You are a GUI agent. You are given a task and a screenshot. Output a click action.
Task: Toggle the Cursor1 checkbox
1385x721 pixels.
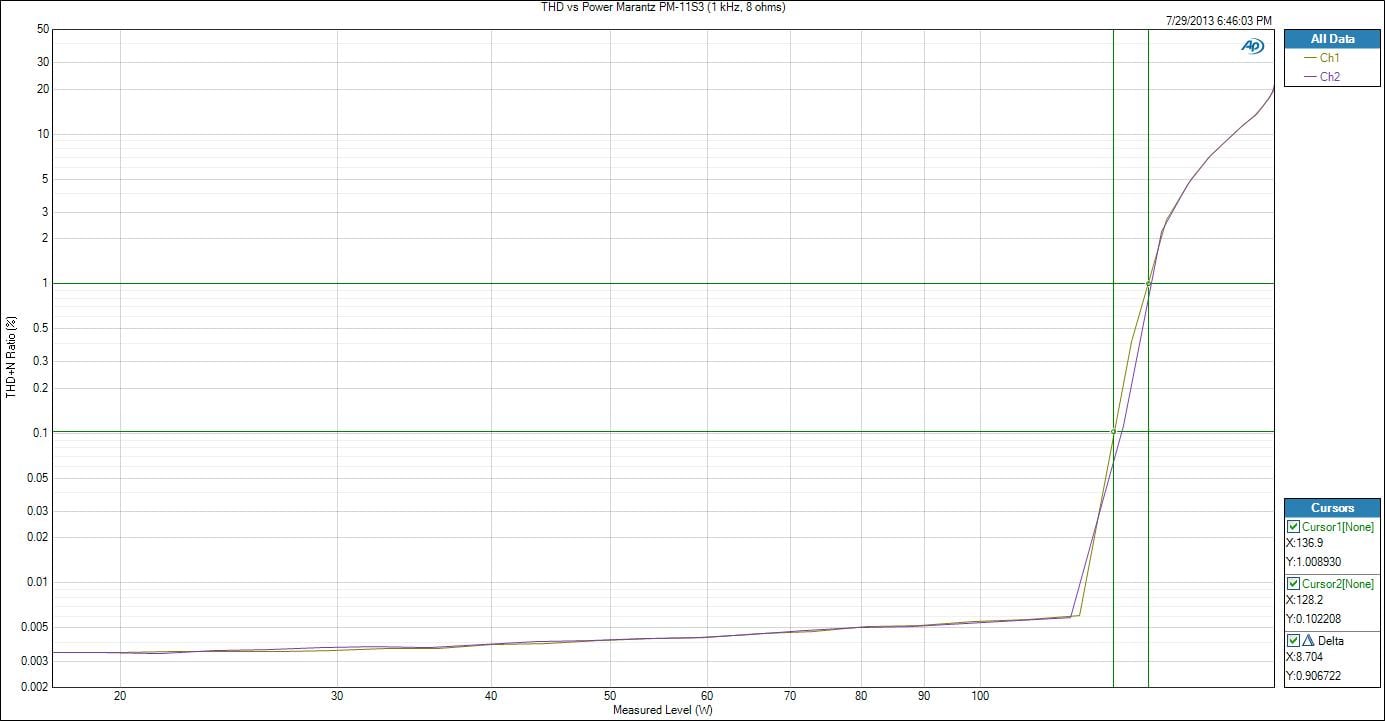1293,527
